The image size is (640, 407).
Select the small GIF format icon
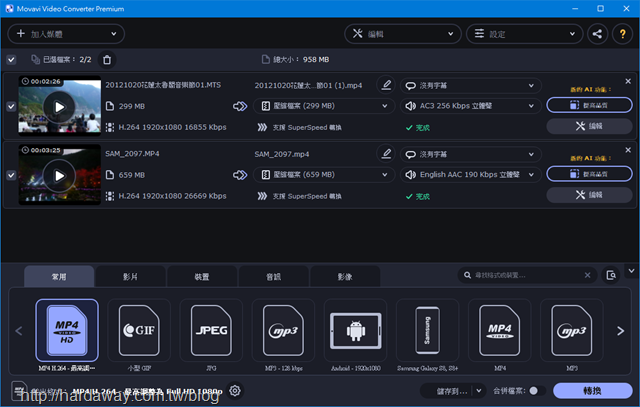coord(139,330)
